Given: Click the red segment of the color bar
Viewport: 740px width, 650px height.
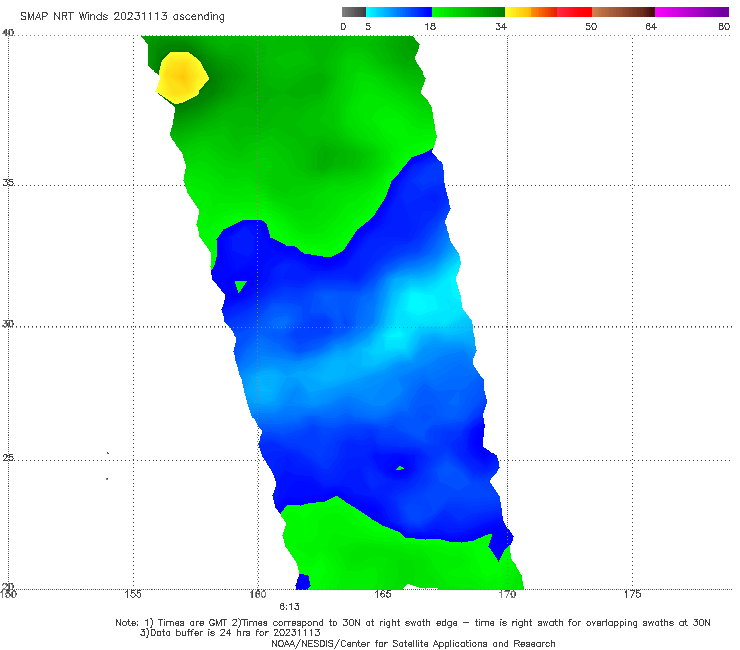Looking at the screenshot, I should point(574,12).
